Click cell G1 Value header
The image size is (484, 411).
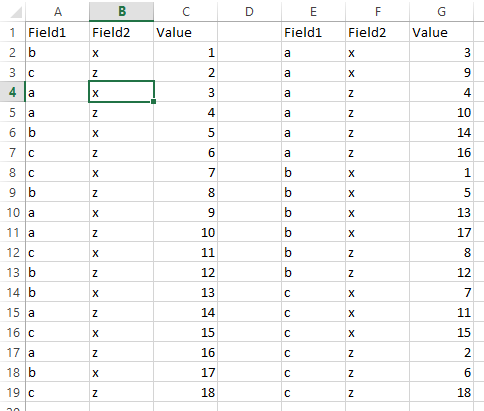tap(441, 32)
